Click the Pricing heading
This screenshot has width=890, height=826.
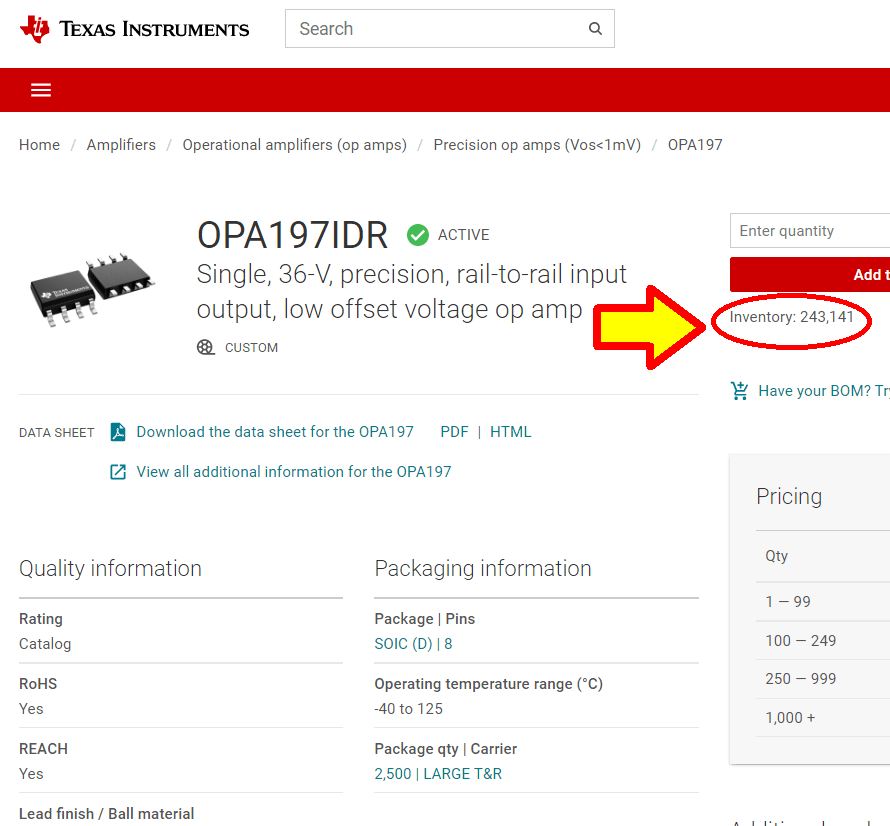pos(789,496)
